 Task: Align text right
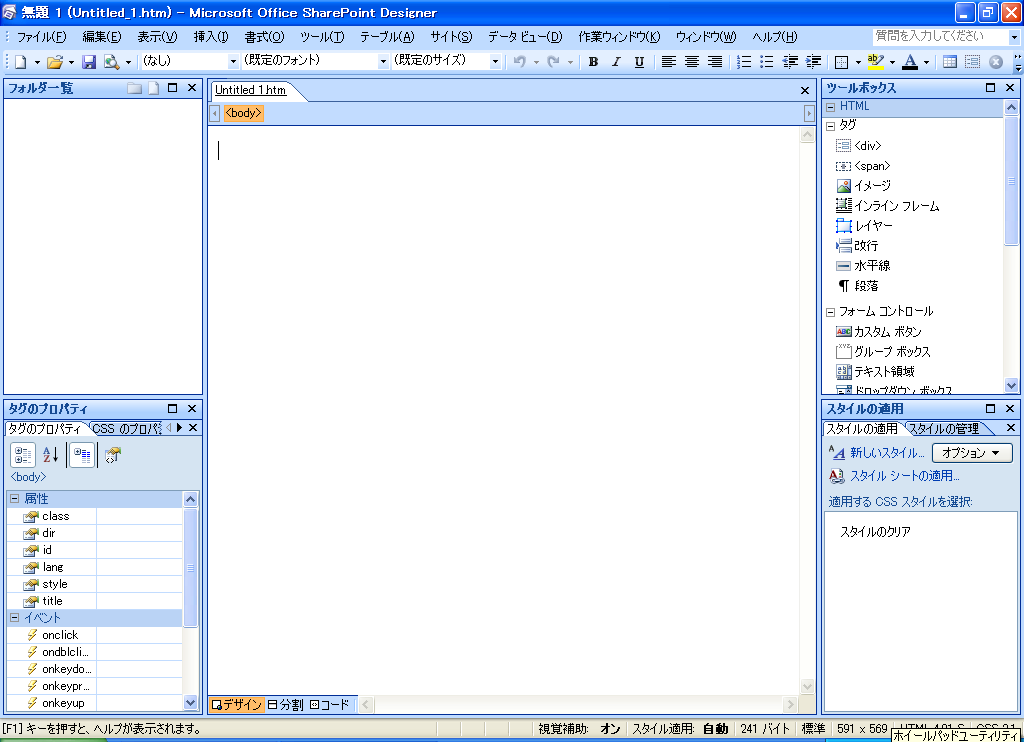(715, 61)
